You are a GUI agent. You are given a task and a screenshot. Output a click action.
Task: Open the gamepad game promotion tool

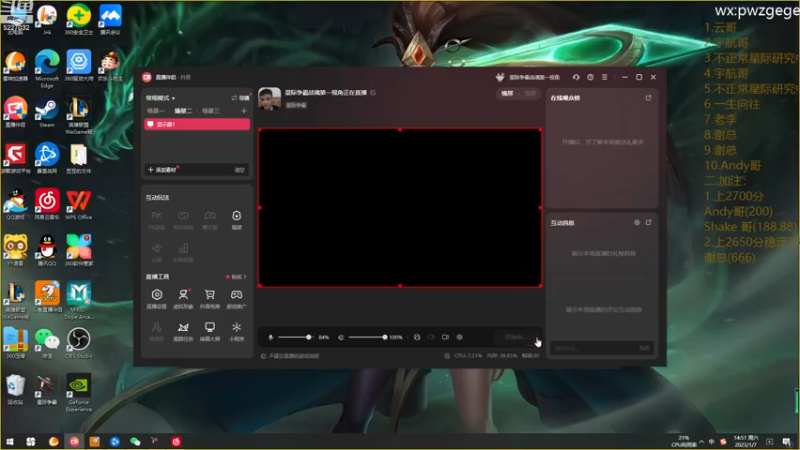click(236, 298)
